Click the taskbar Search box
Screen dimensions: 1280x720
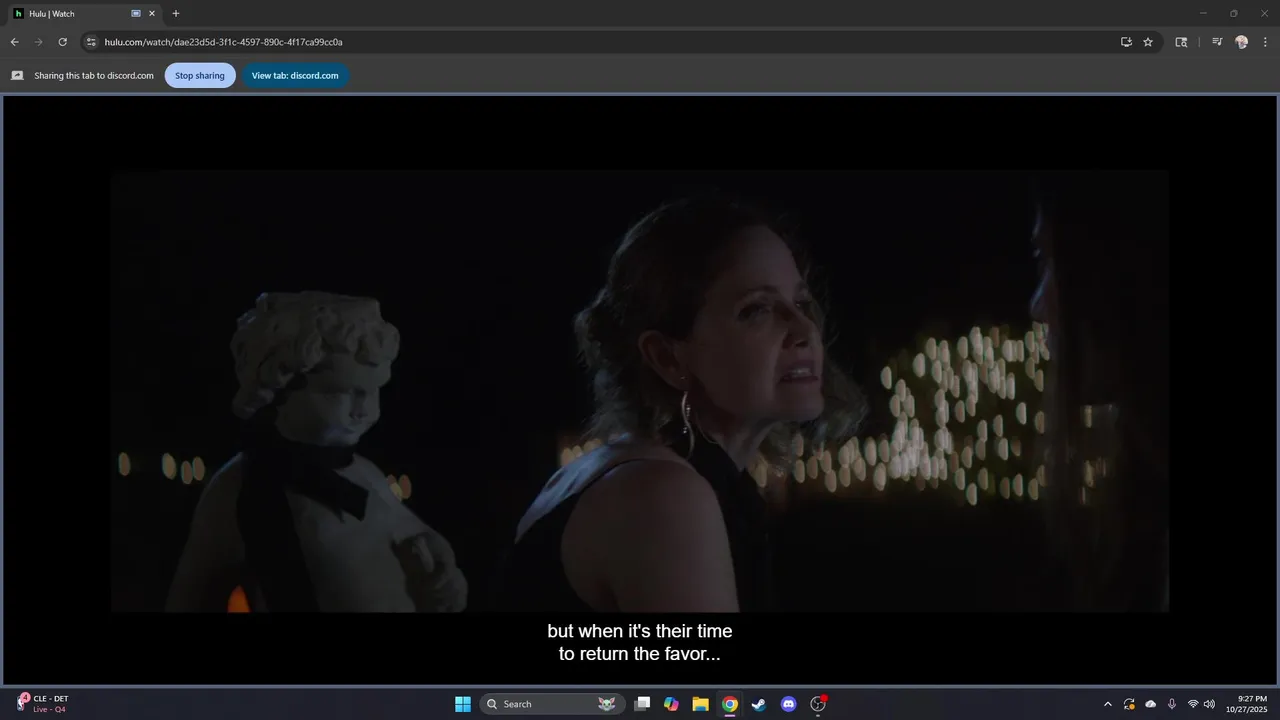[x=553, y=704]
